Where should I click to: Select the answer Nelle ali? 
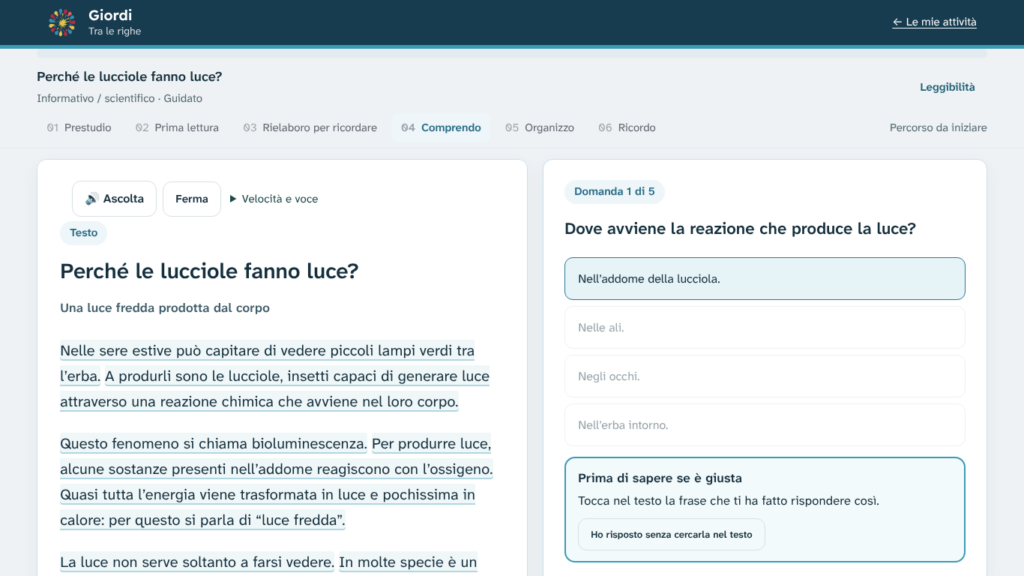coord(765,327)
